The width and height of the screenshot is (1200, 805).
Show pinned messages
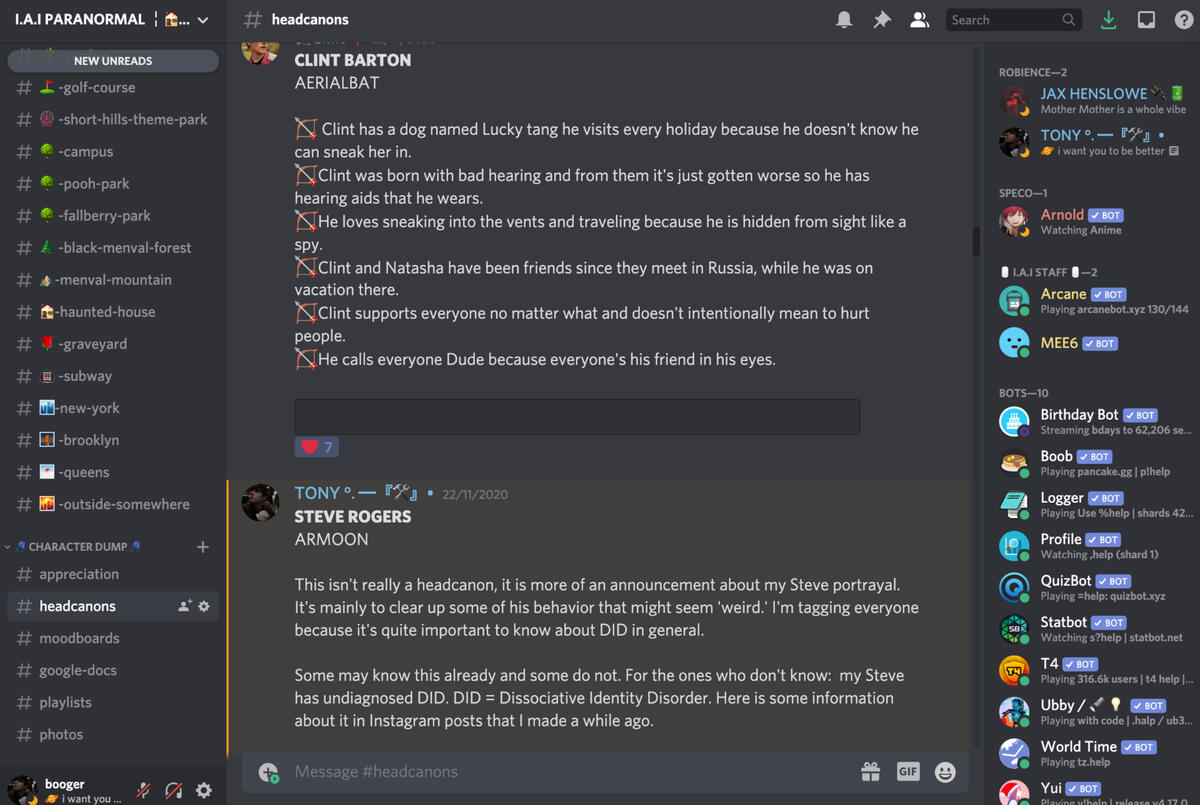point(882,20)
